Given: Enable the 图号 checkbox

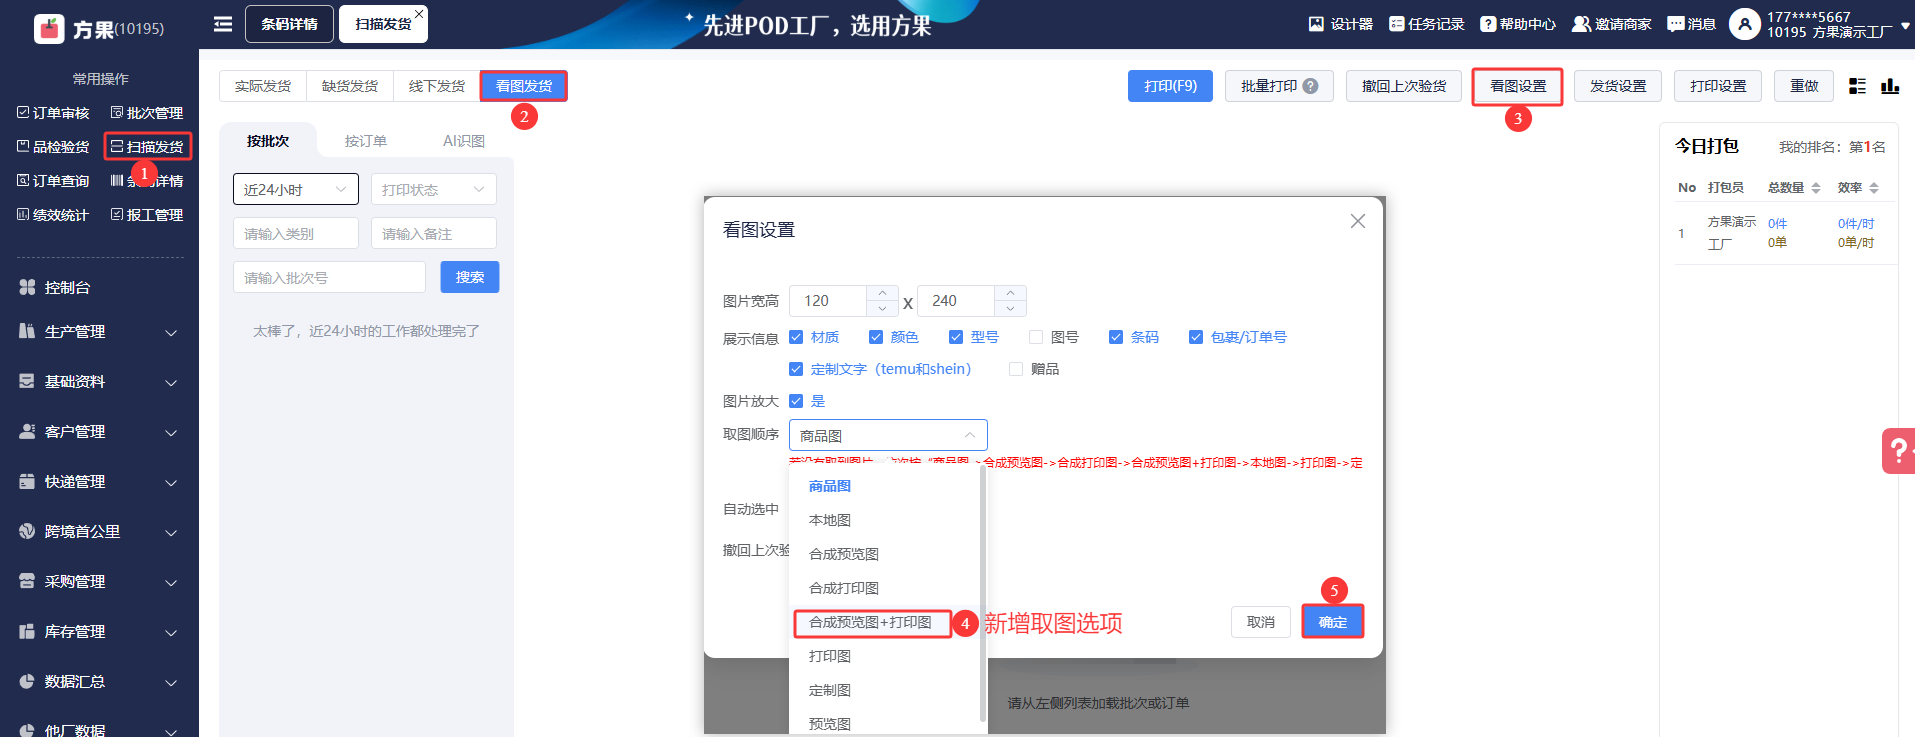Looking at the screenshot, I should tap(1036, 337).
